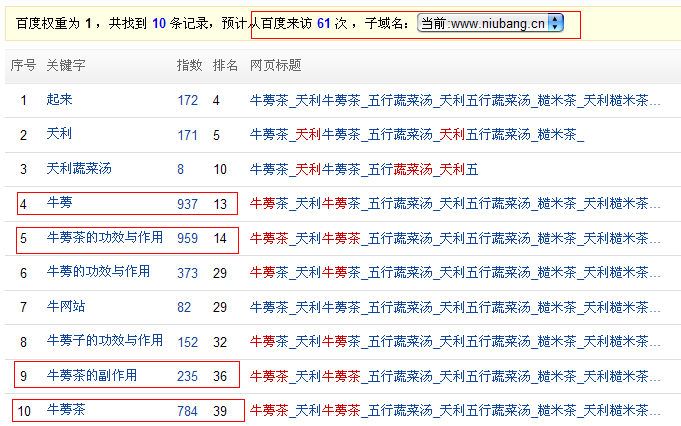Click index number 373 in row 6
This screenshot has width=681, height=426.
(x=187, y=273)
